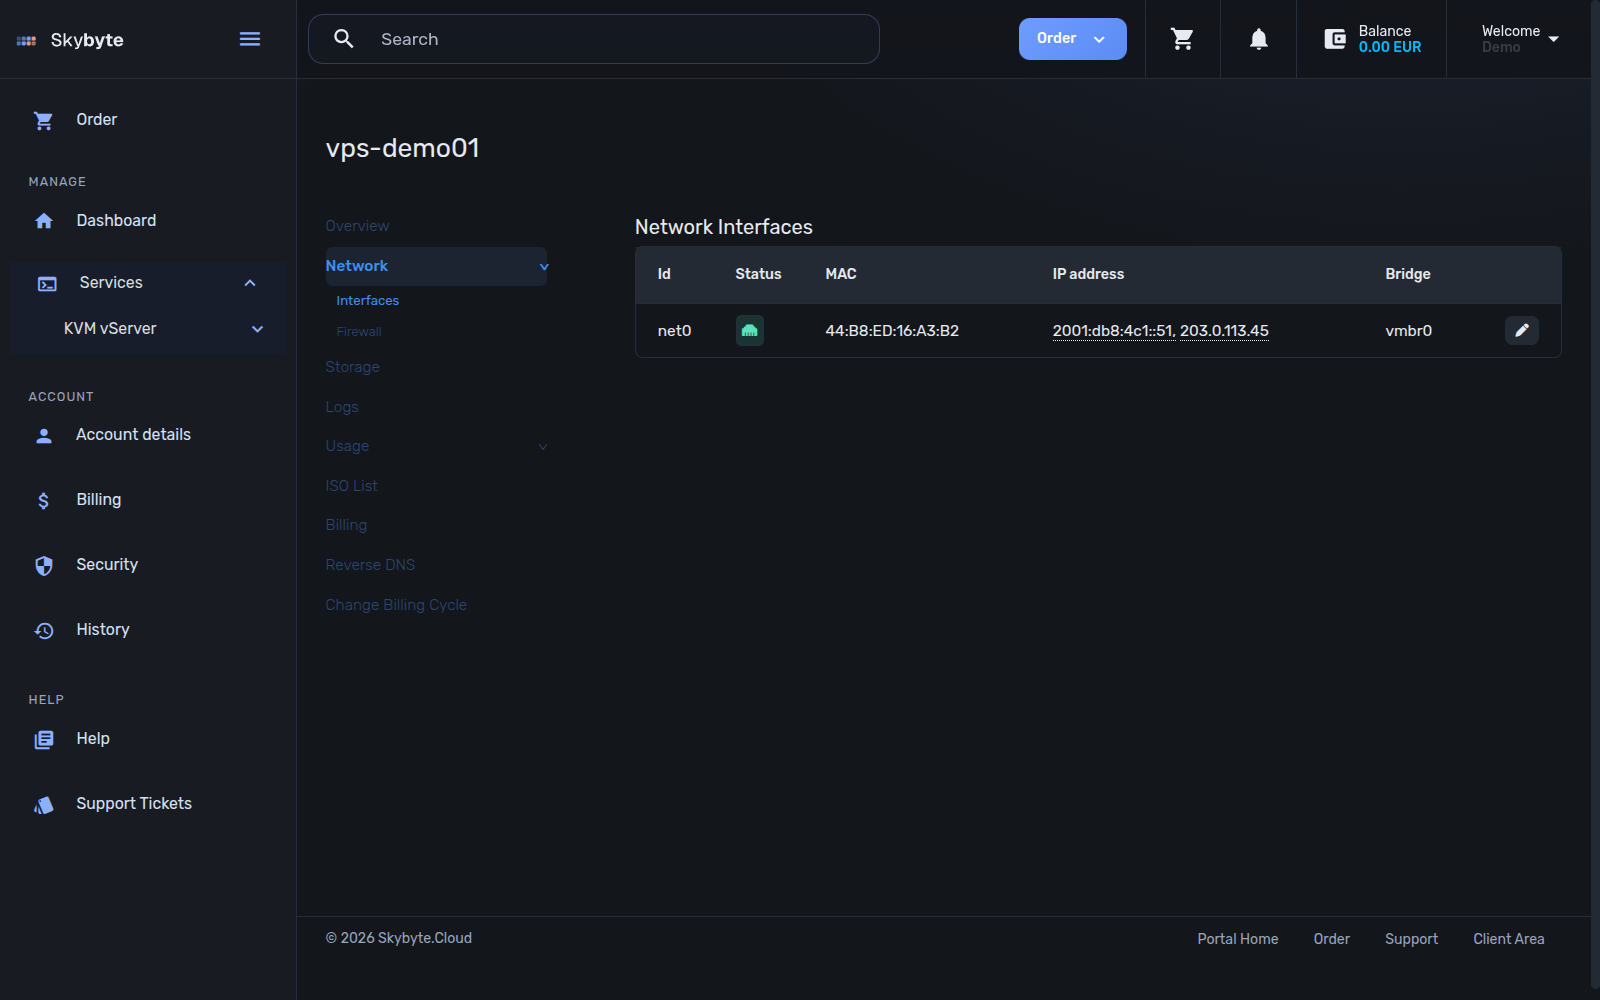Expand the Usage submenu chevron
The image size is (1600, 1000).
coord(543,447)
